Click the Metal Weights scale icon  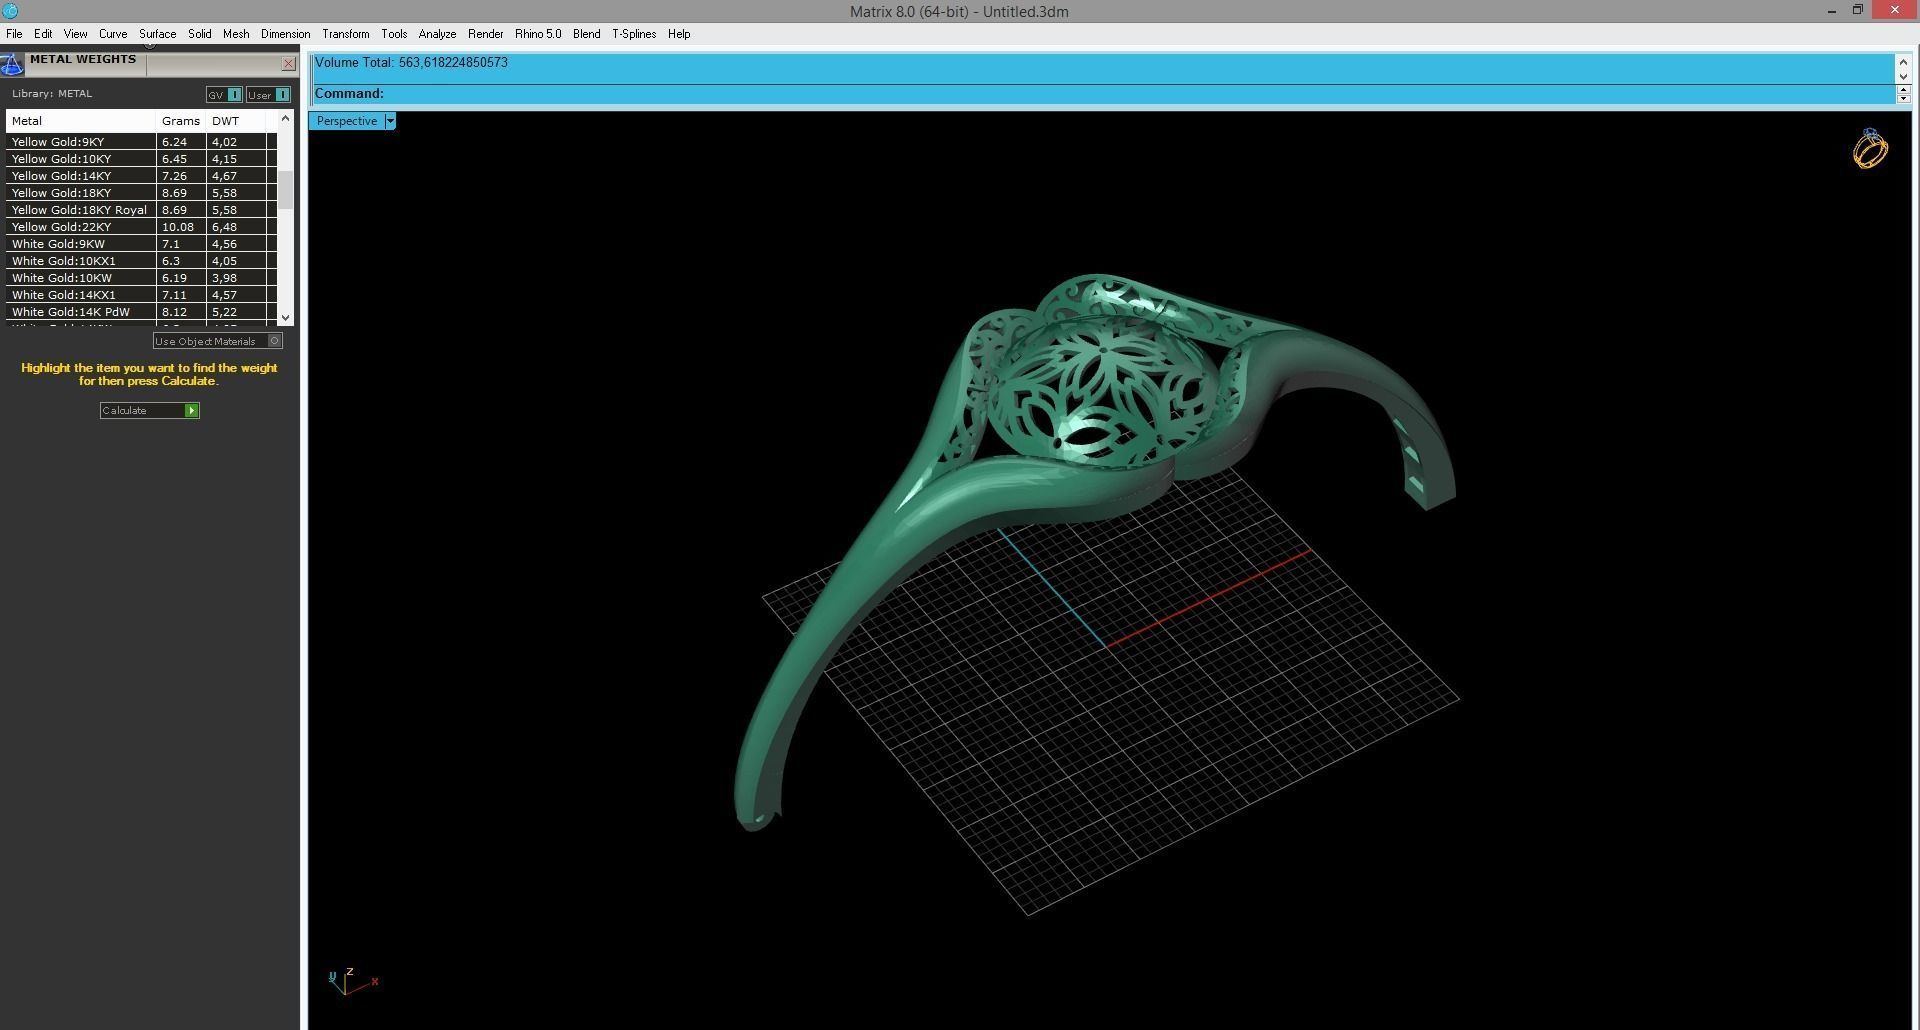click(11, 65)
